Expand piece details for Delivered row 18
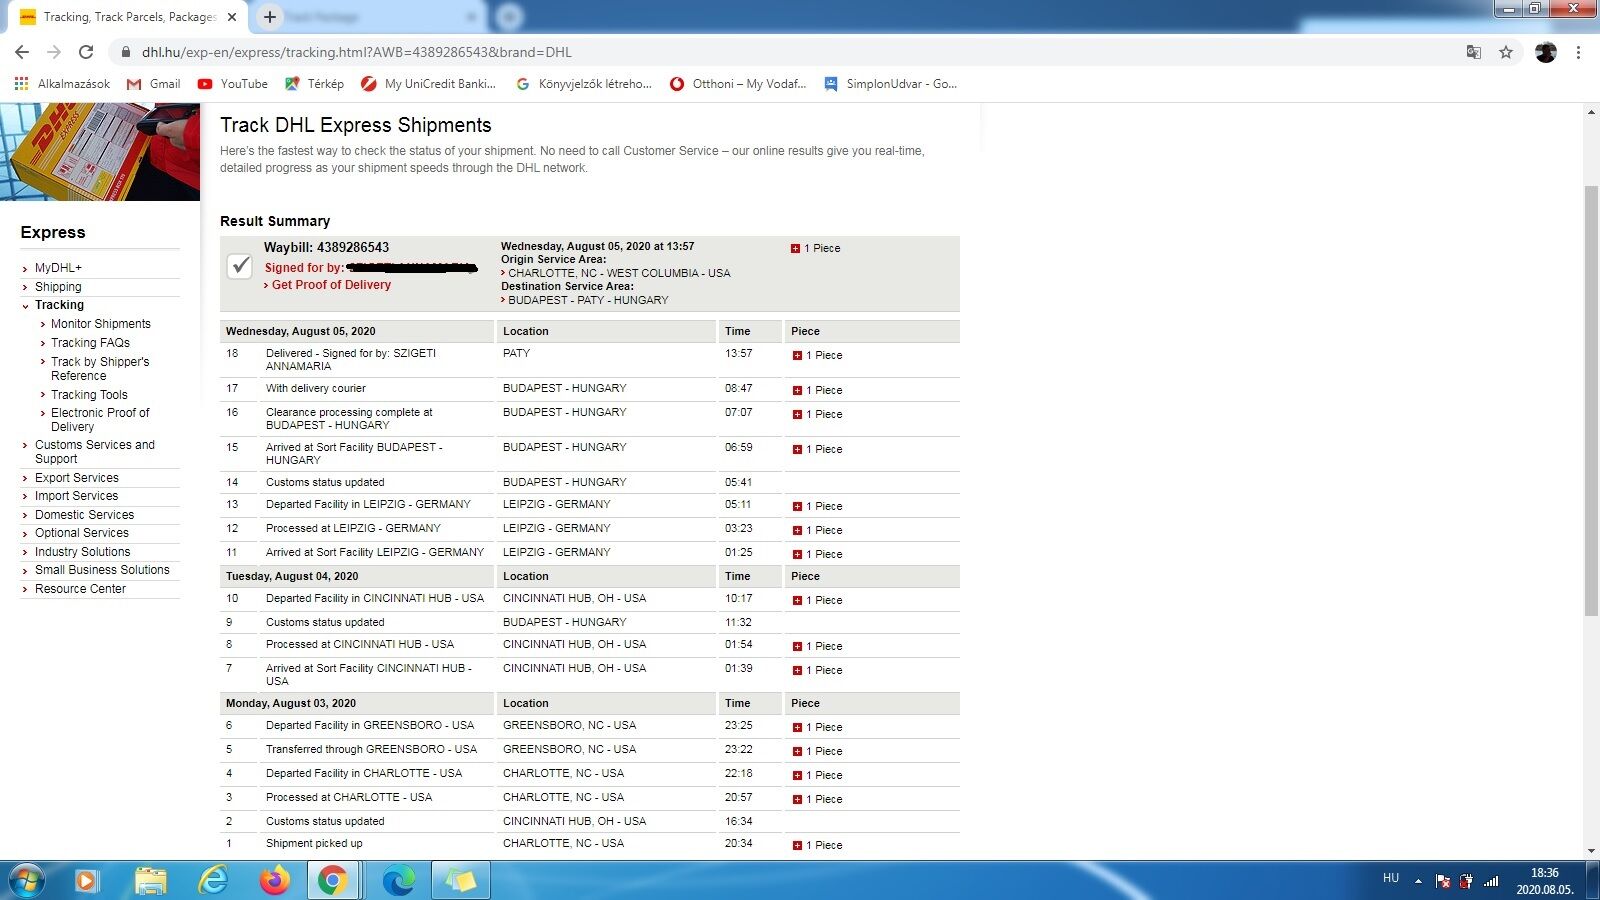Screen dimensions: 1600x900 tap(797, 355)
